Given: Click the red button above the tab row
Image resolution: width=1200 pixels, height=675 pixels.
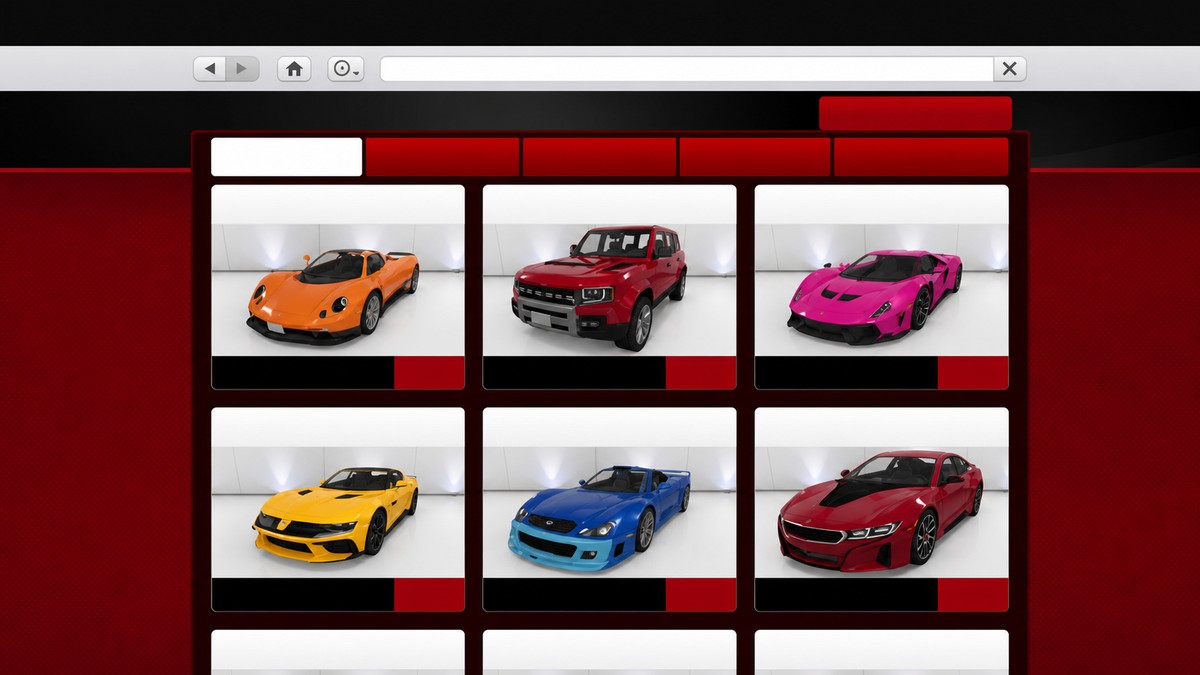Looking at the screenshot, I should [915, 113].
